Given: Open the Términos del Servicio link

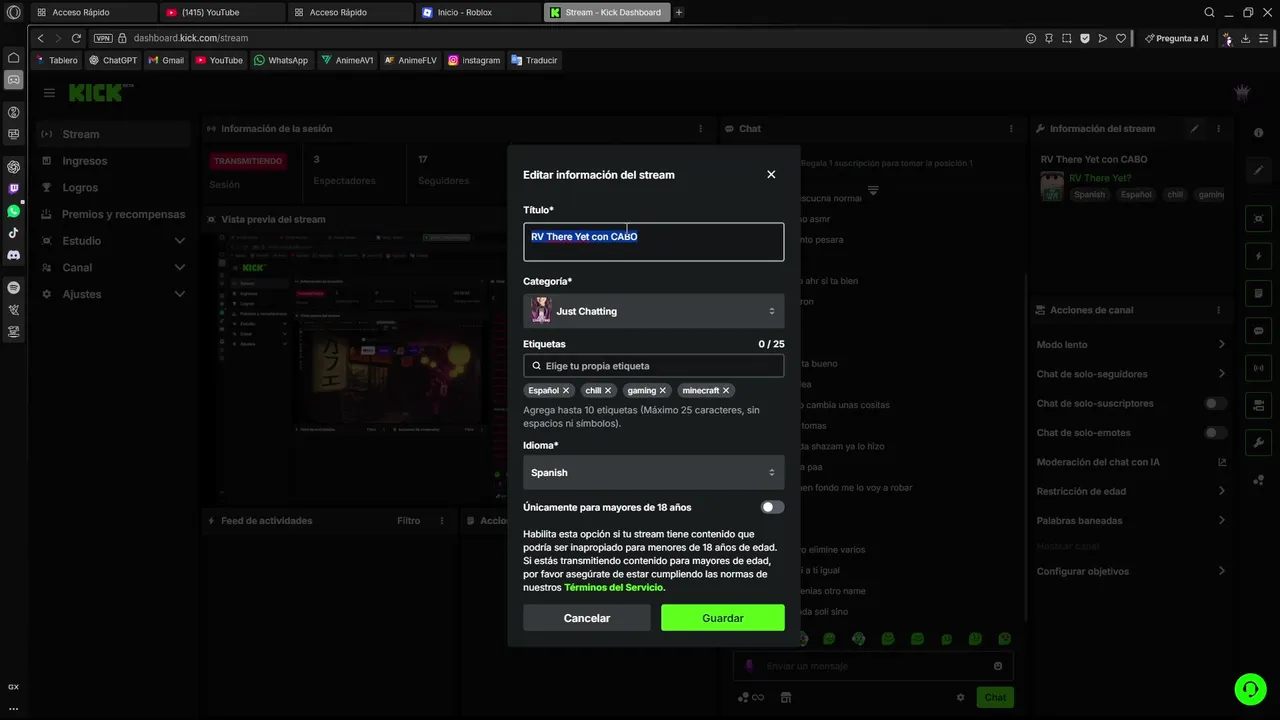Looking at the screenshot, I should (x=613, y=588).
